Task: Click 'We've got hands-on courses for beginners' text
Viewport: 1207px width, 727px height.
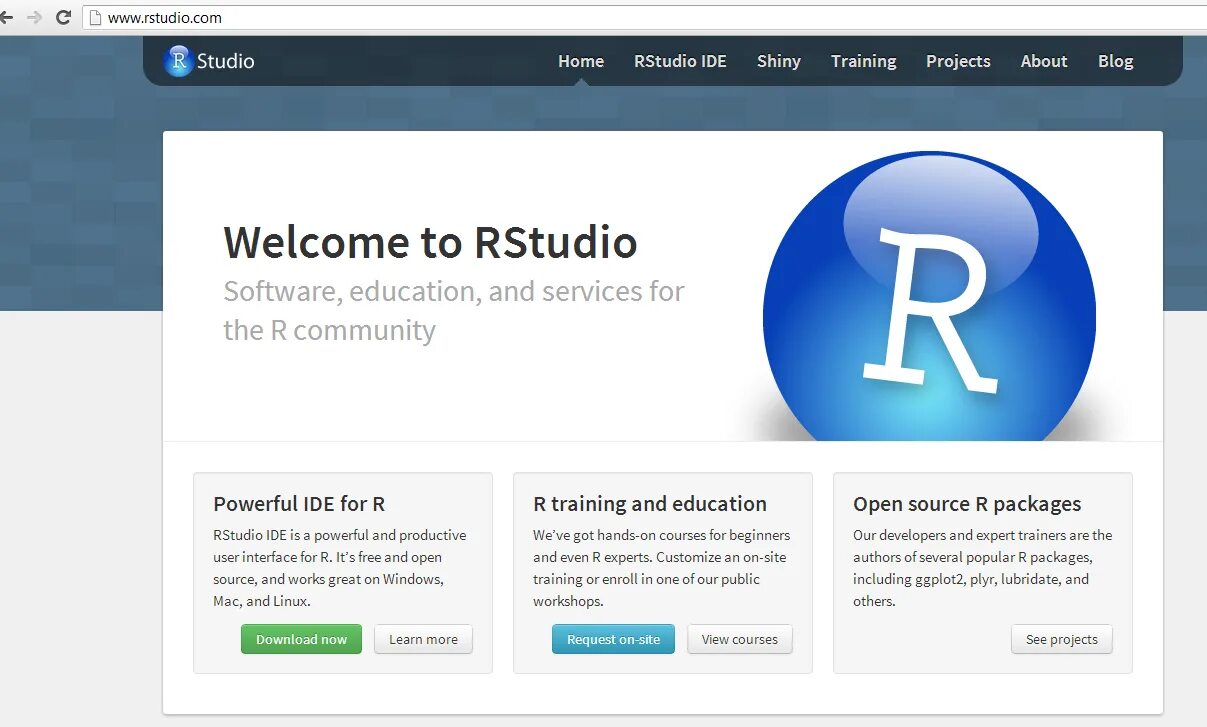Action: coord(661,535)
